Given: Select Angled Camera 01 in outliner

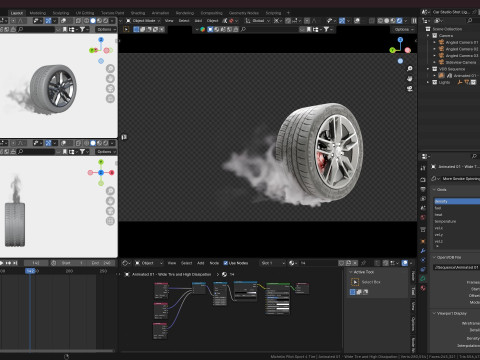Looking at the screenshot, I should coord(461,42).
